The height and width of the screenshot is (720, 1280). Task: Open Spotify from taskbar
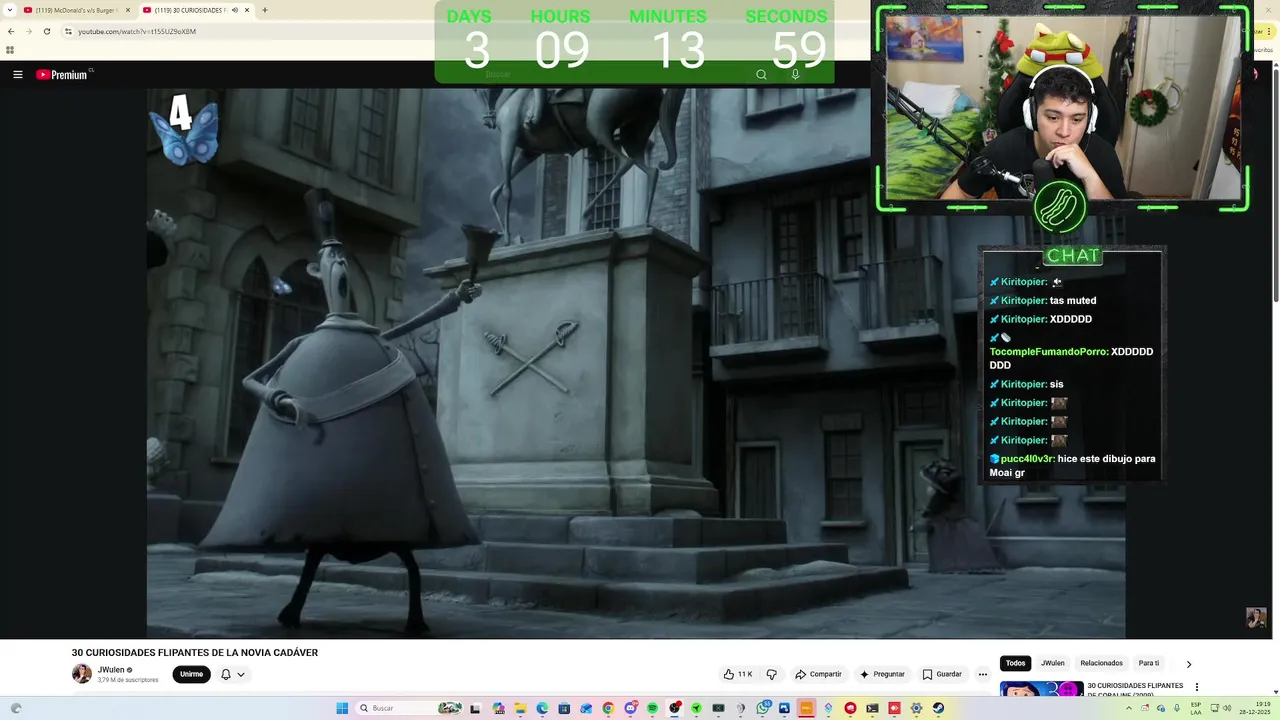pos(652,708)
